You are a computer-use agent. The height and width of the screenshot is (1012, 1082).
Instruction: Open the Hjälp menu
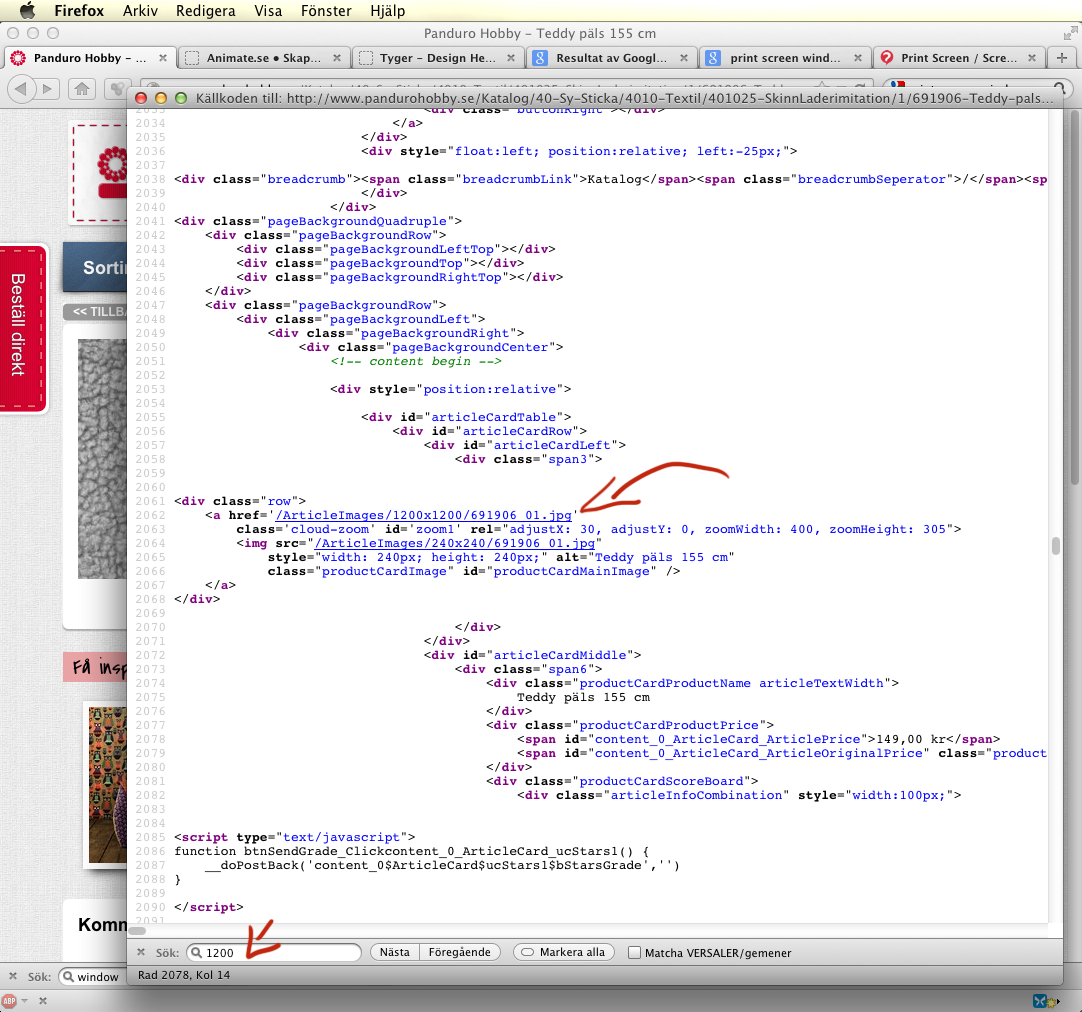[x=387, y=11]
